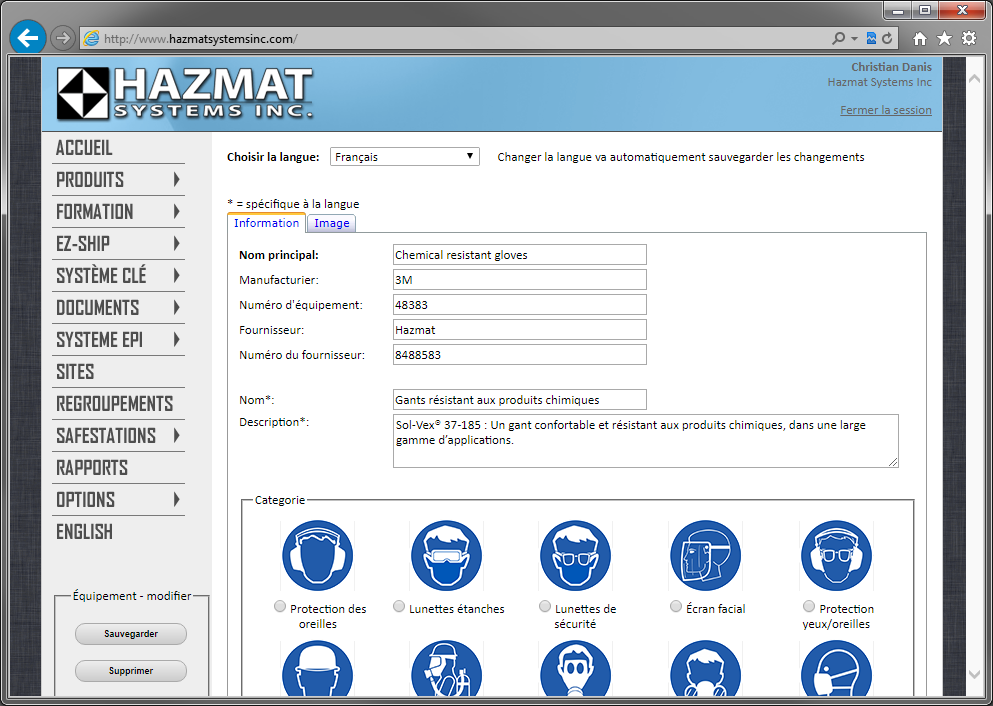Click the browser back arrow button
Image resolution: width=993 pixels, height=706 pixels.
pyautogui.click(x=28, y=39)
